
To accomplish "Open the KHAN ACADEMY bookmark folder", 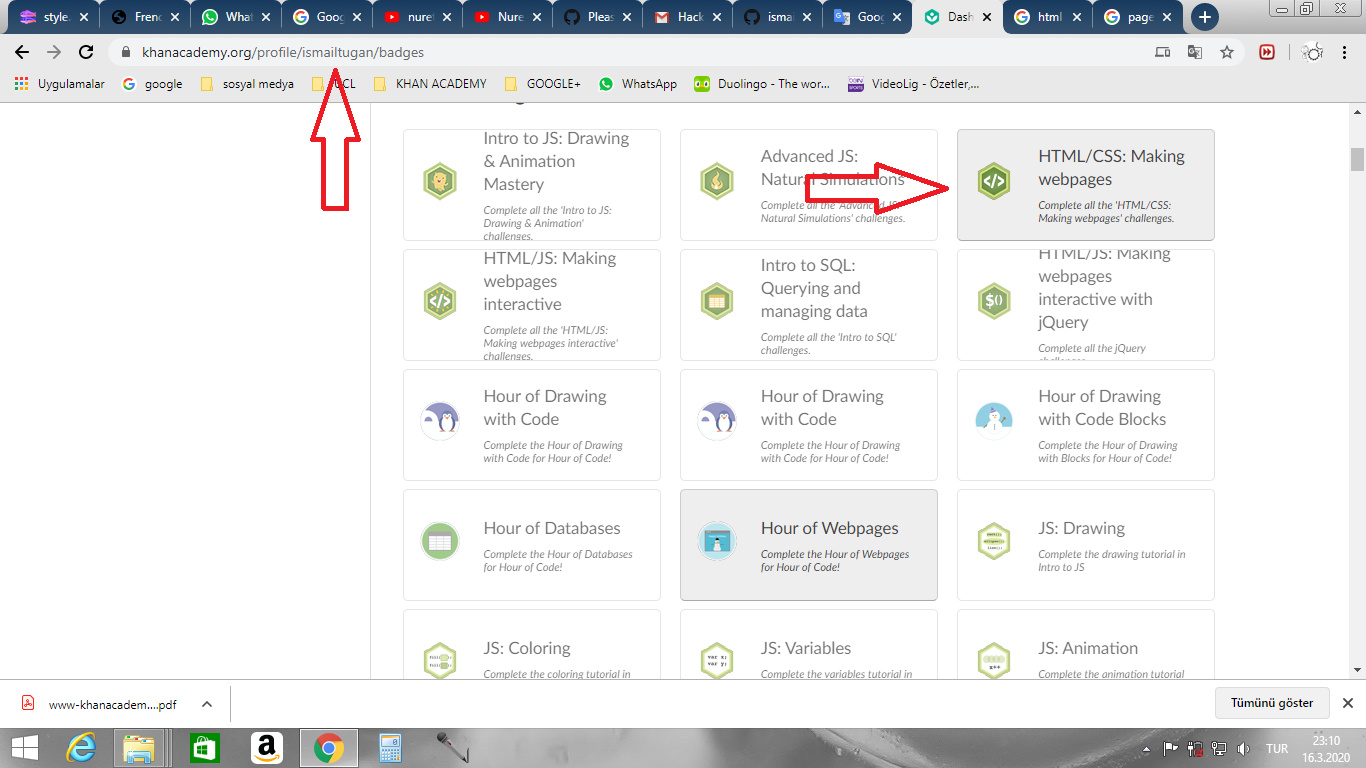I will [x=430, y=84].
